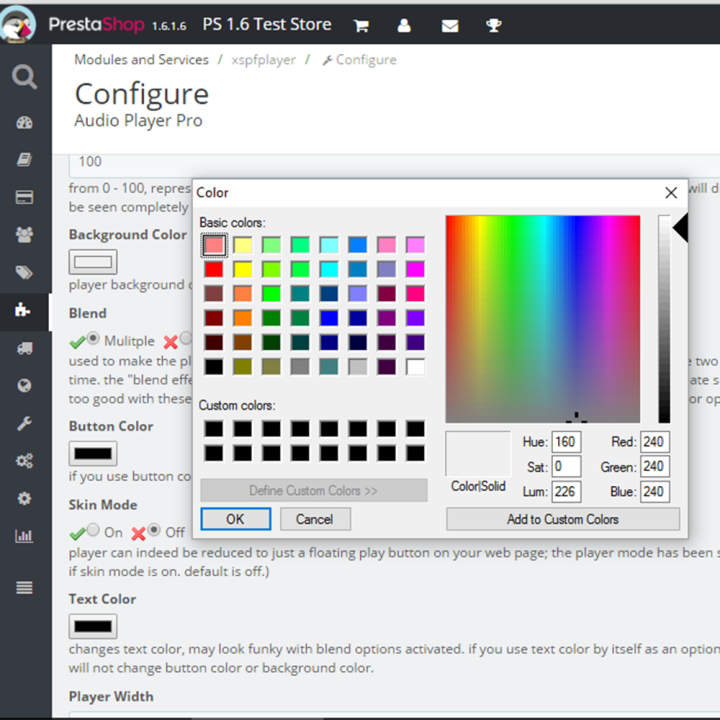
Task: Open the Shipping truck sidebar icon
Action: pos(24,348)
